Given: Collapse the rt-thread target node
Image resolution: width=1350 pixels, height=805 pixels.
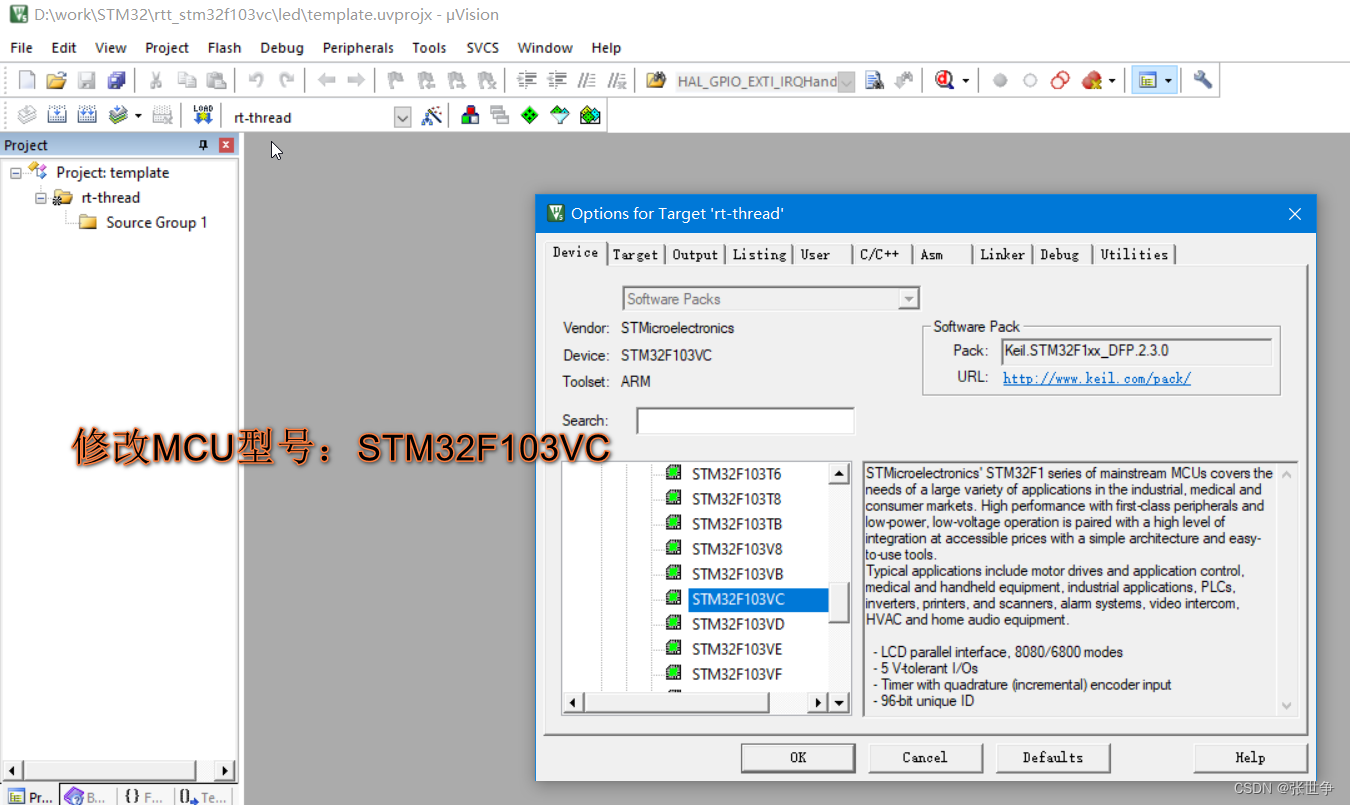Looking at the screenshot, I should pyautogui.click(x=41, y=198).
